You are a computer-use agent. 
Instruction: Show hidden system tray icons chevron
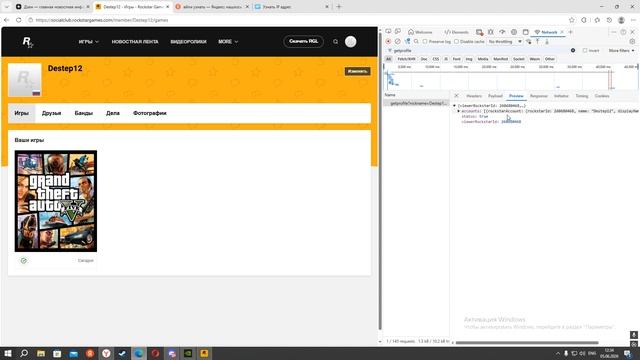(x=558, y=353)
